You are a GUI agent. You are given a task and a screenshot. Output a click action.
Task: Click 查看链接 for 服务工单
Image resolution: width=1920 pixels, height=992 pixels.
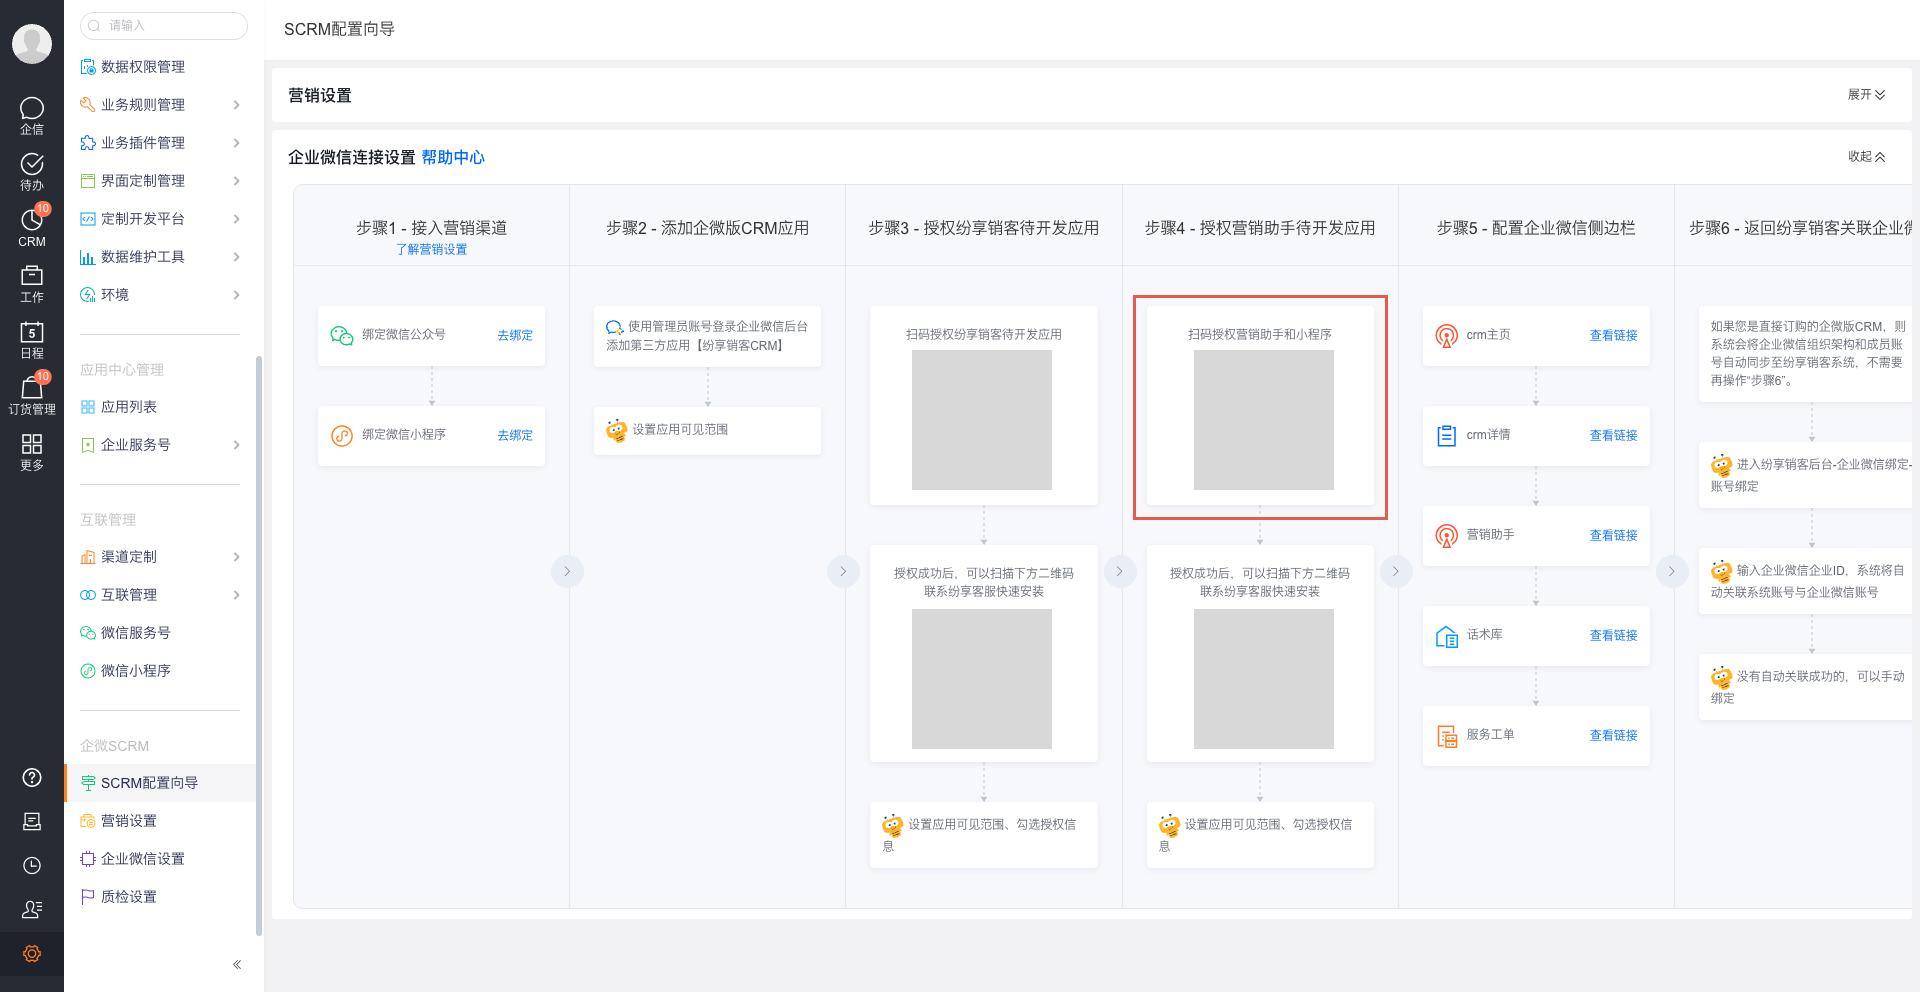coord(1613,736)
